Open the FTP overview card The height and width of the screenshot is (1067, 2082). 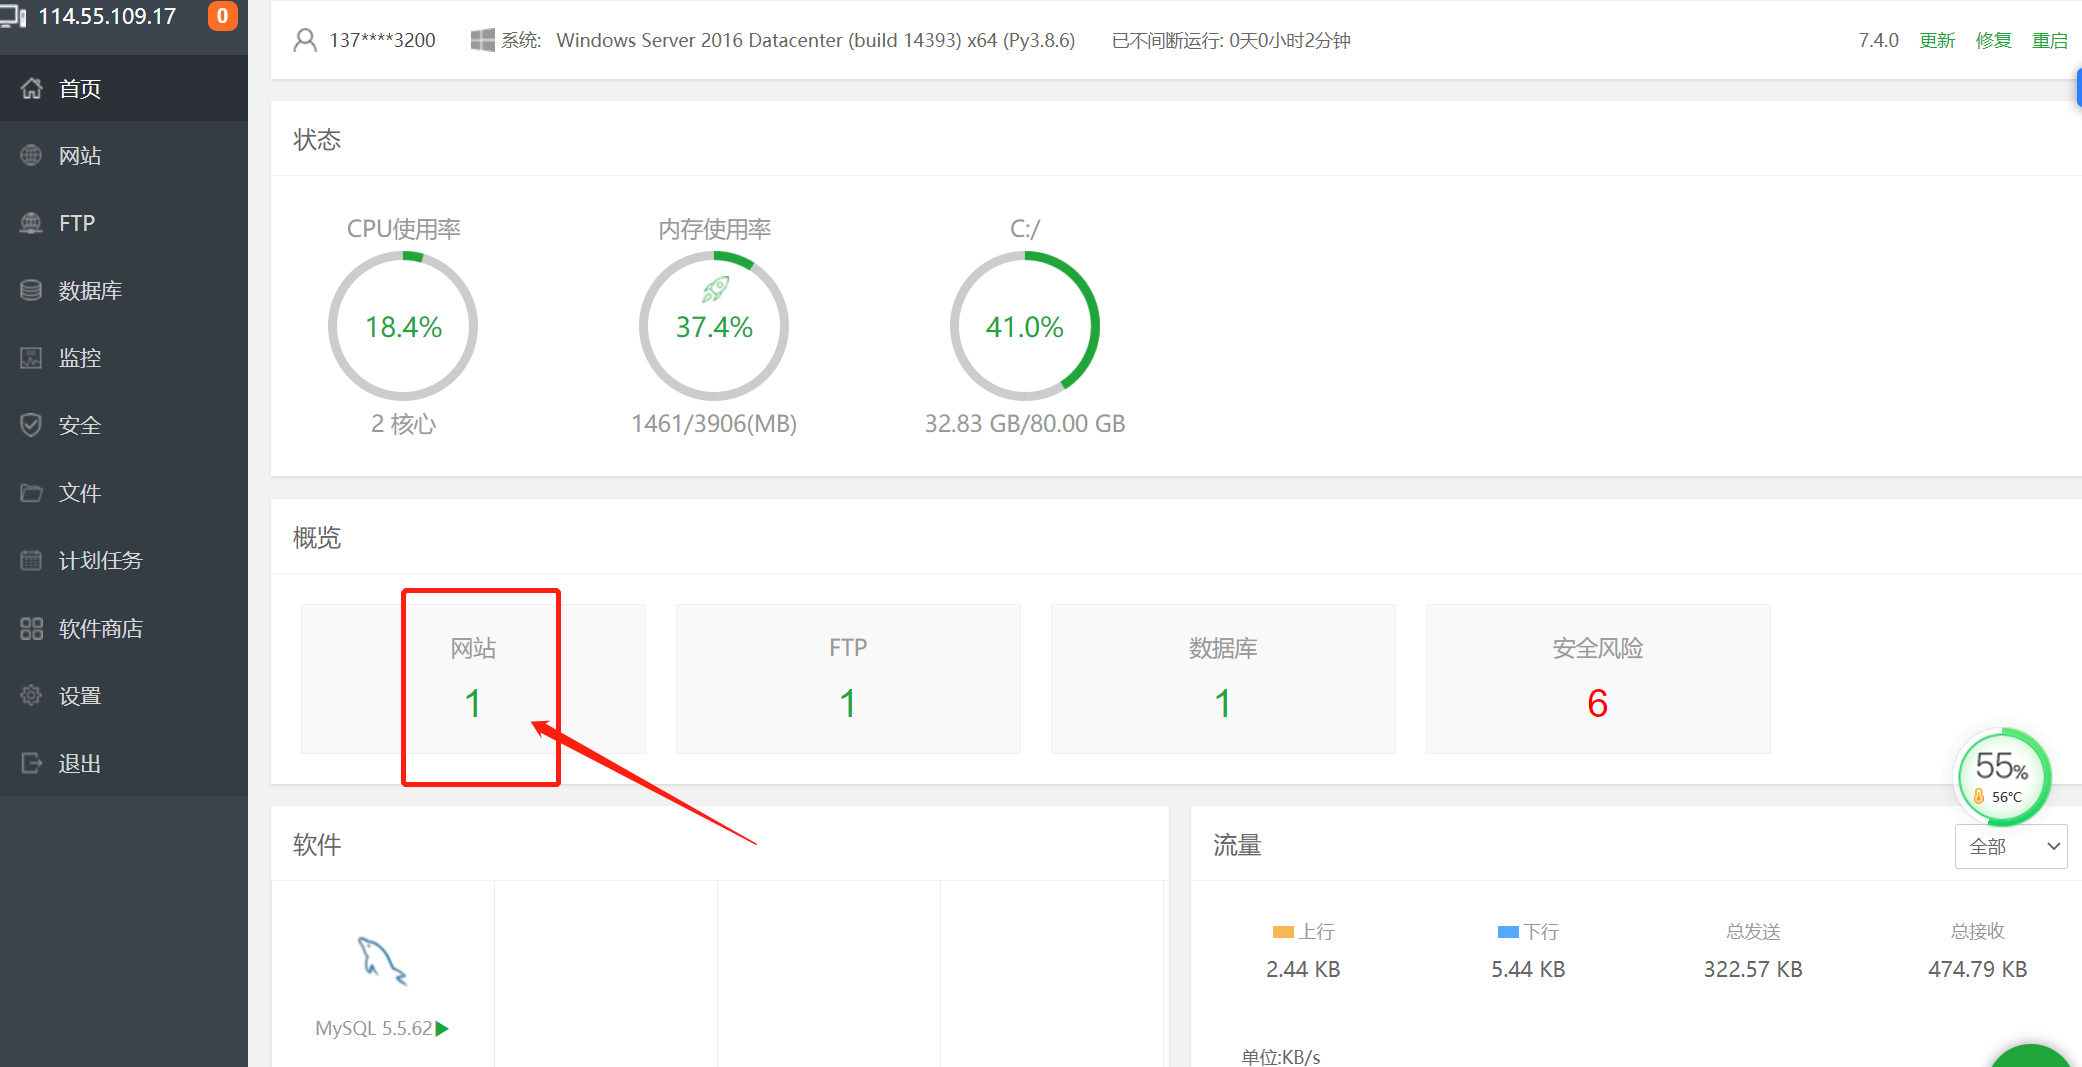pyautogui.click(x=848, y=678)
